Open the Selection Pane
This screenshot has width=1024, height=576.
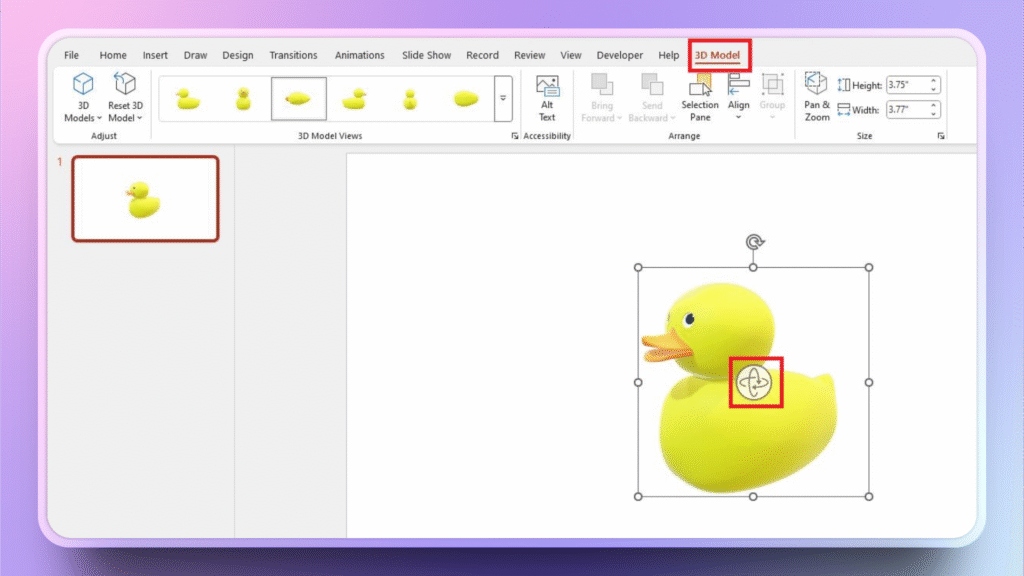700,97
